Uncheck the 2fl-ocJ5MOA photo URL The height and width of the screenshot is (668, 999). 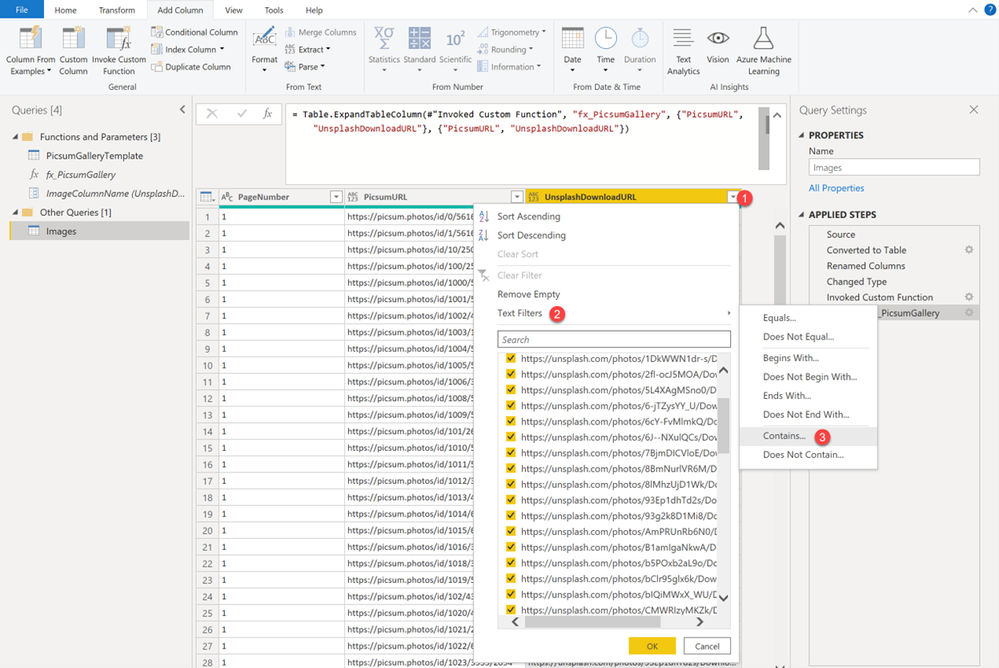[510, 374]
